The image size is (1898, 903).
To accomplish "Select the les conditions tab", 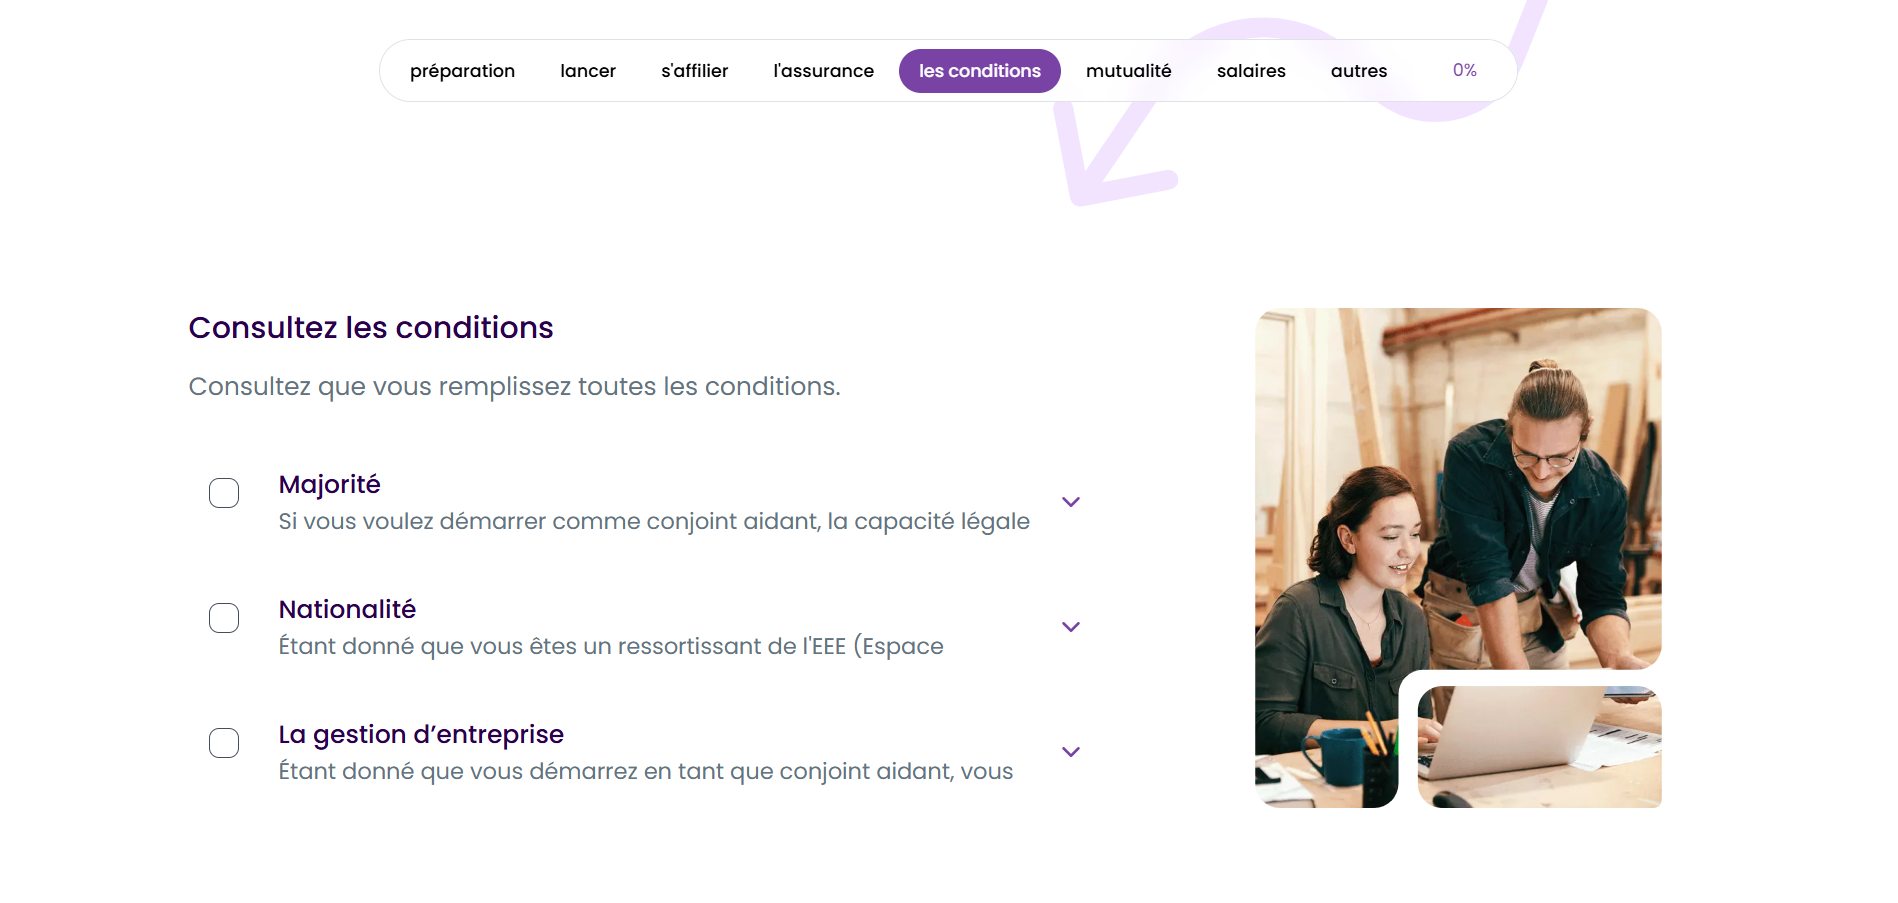I will coord(979,70).
